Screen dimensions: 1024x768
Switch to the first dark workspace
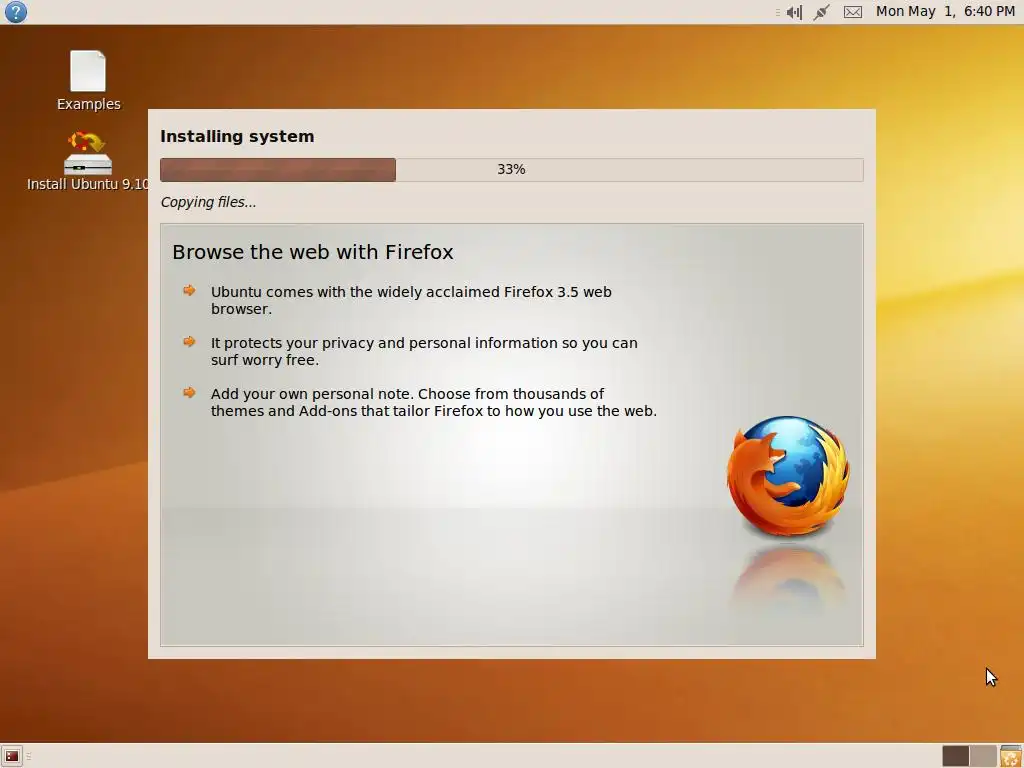click(955, 756)
